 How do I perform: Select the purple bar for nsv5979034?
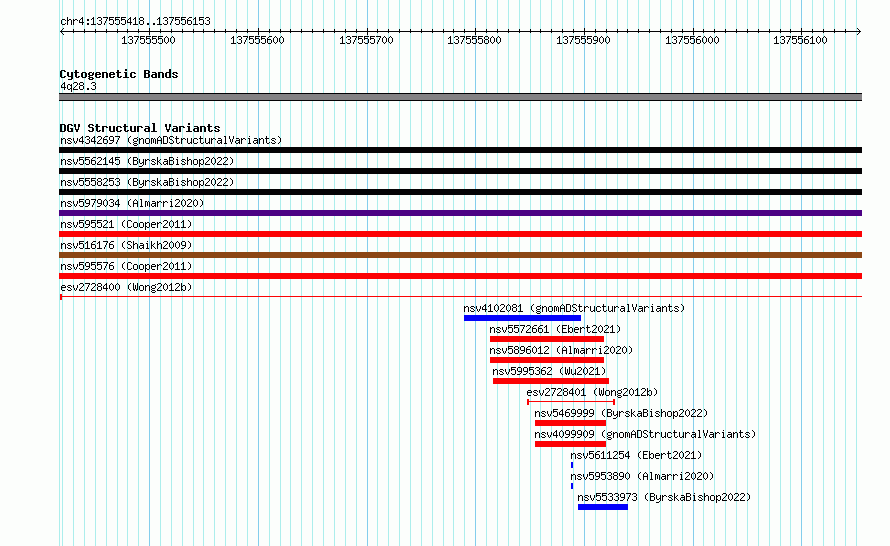[x=460, y=213]
